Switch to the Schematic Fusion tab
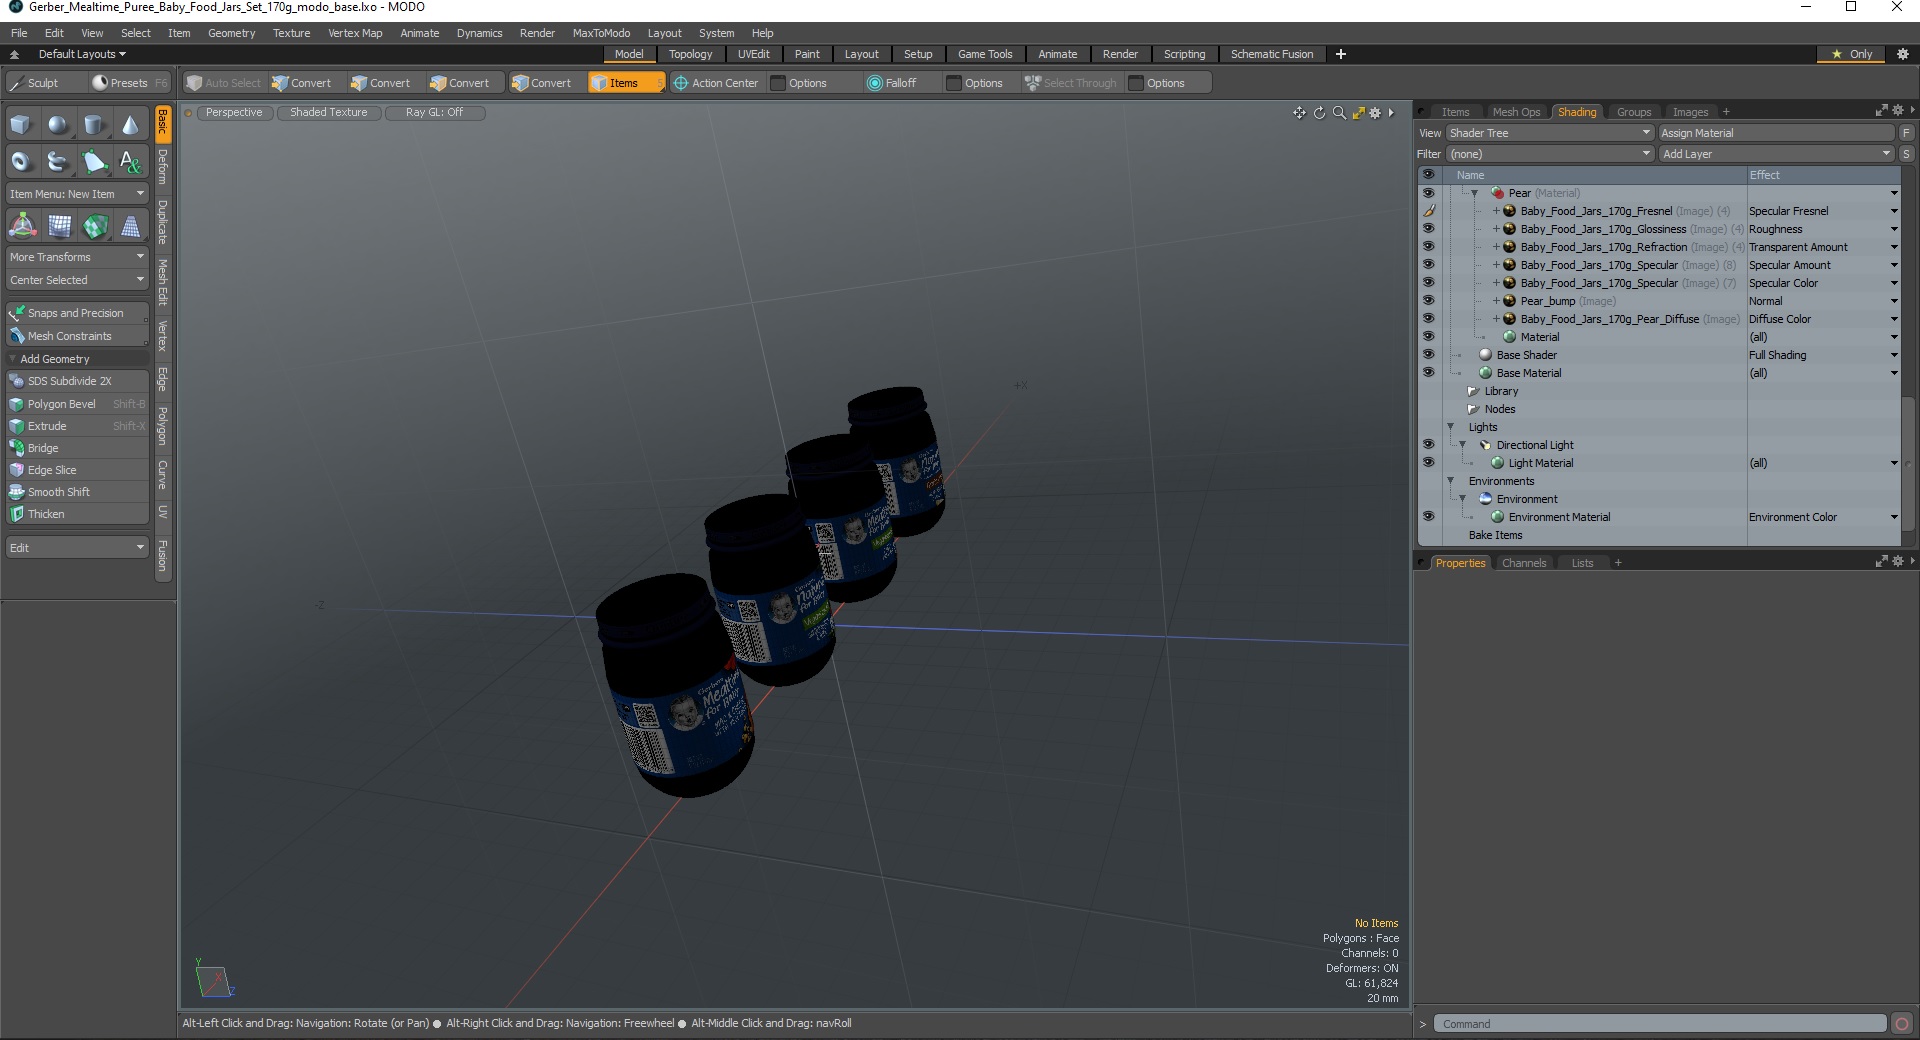 point(1272,54)
